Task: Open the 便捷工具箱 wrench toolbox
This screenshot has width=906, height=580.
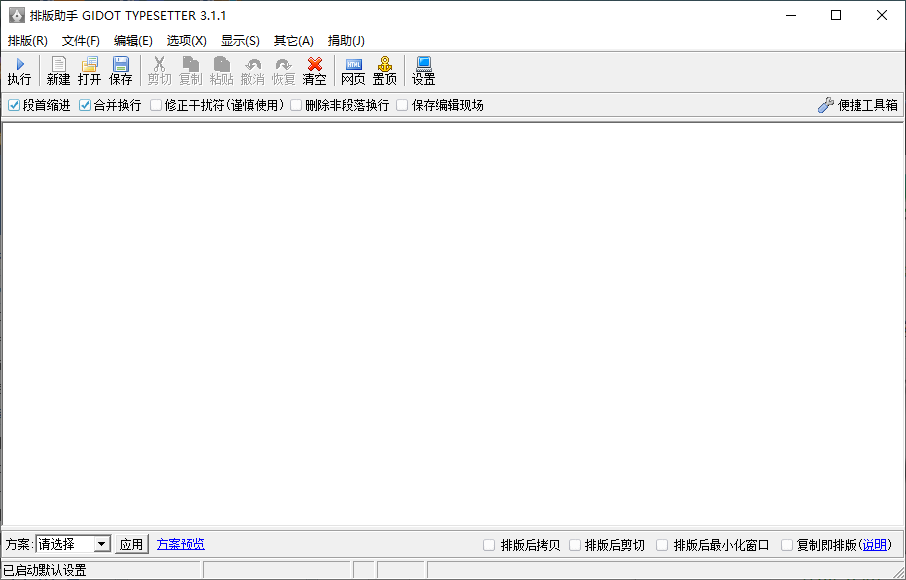Action: tap(858, 105)
